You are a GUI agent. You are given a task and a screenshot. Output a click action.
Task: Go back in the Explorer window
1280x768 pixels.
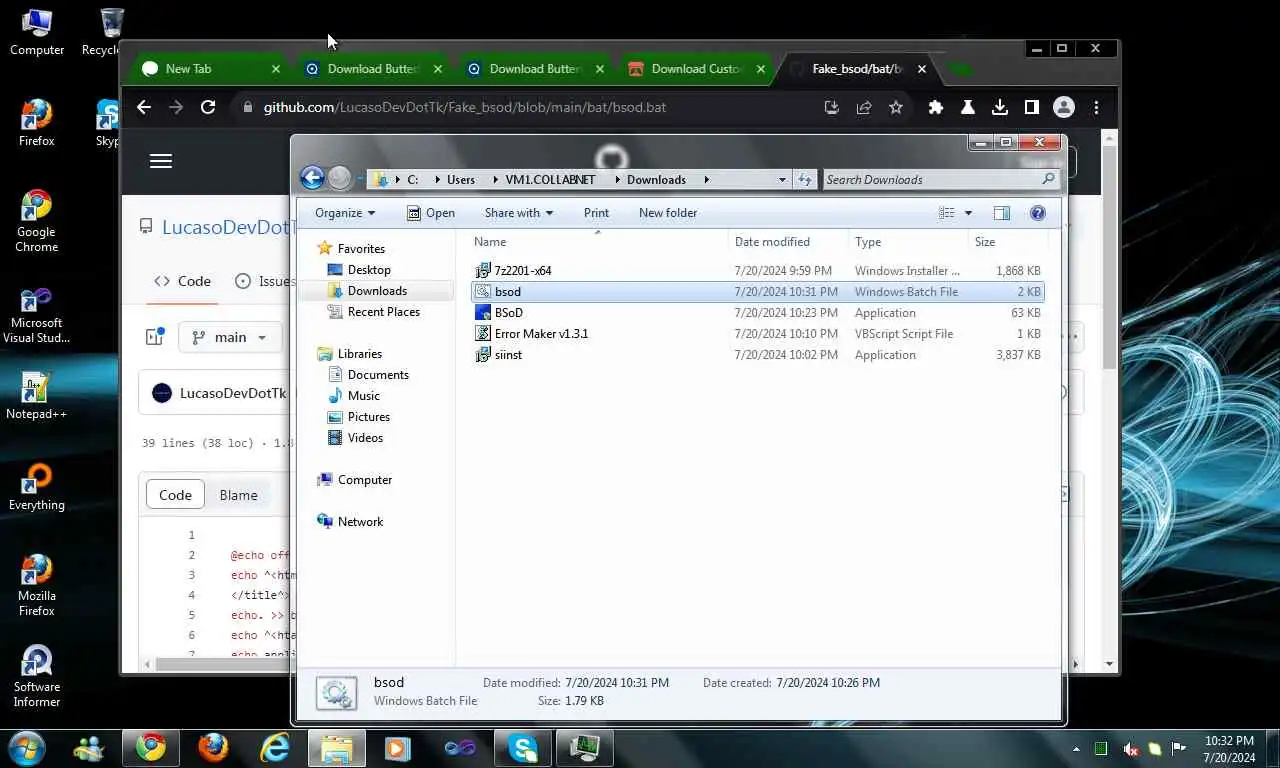312,179
